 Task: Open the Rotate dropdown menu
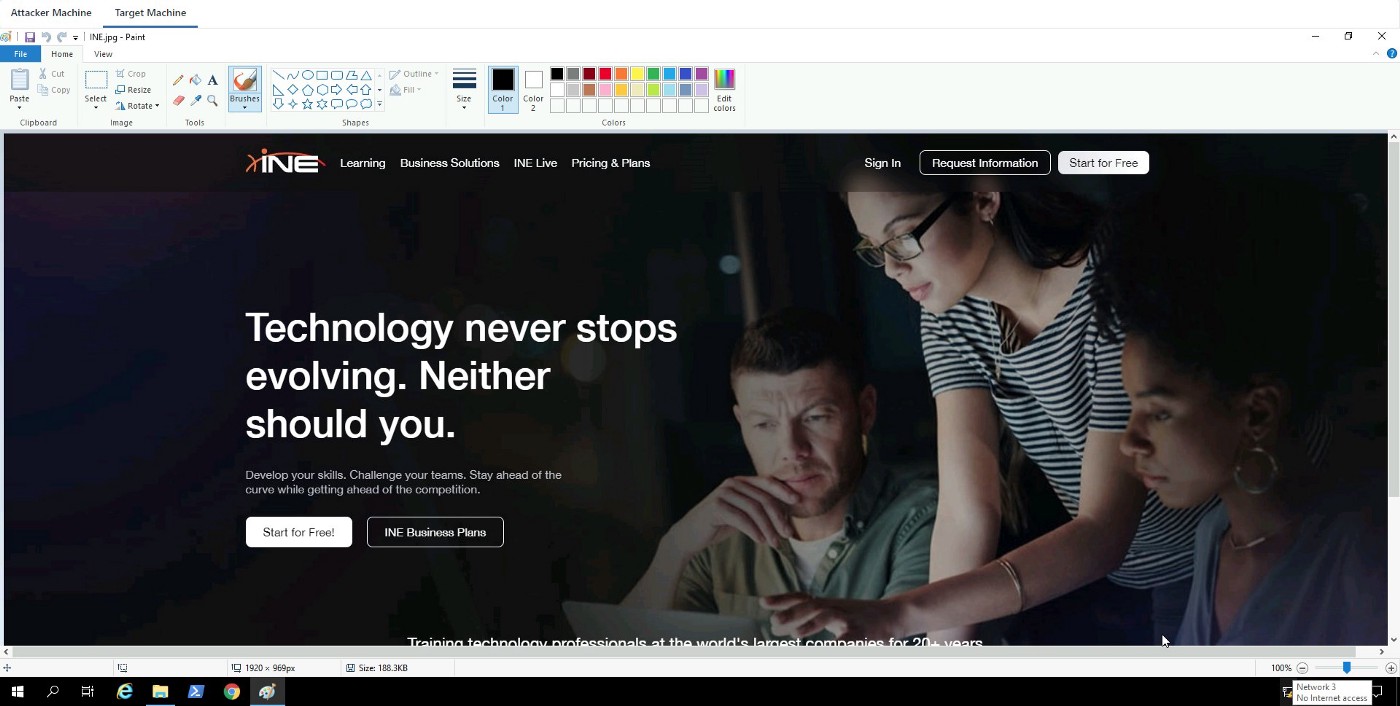pos(138,106)
